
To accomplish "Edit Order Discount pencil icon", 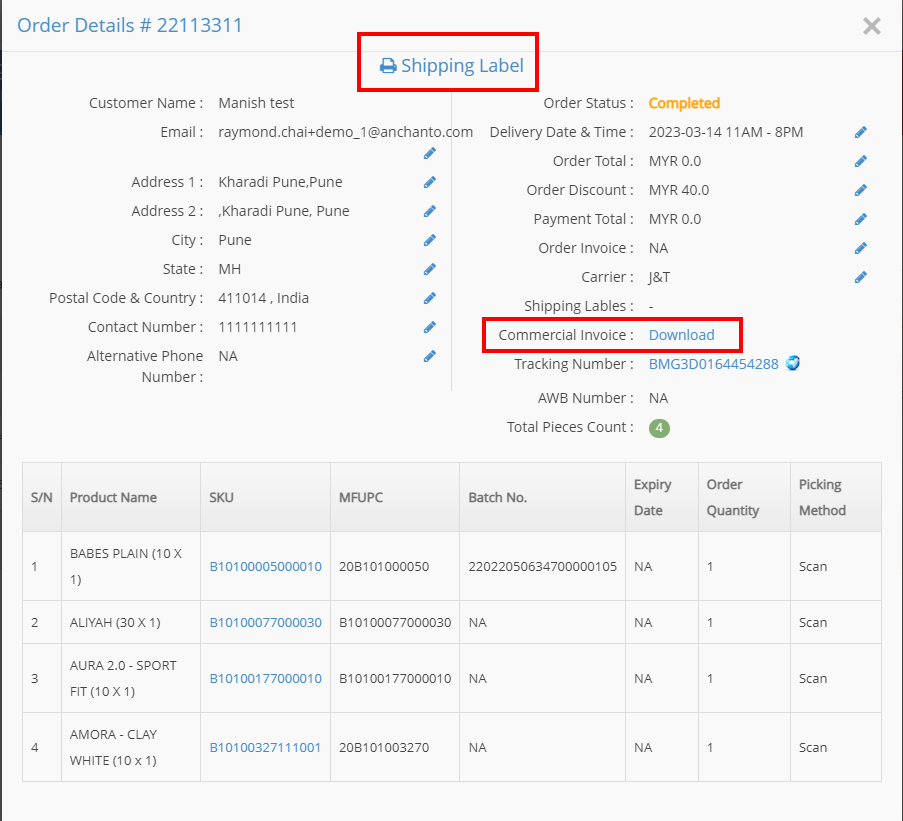I will (x=860, y=190).
